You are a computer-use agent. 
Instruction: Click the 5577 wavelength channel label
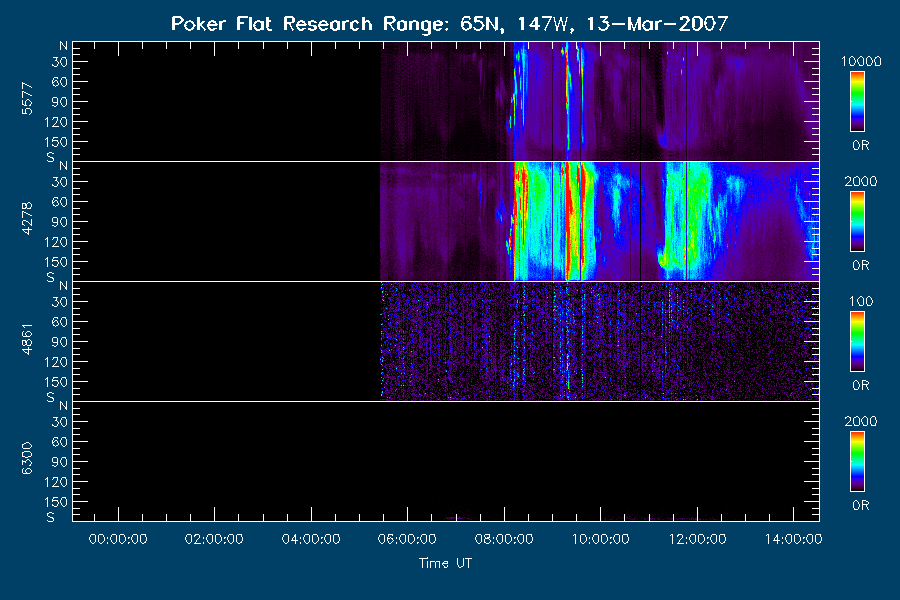click(27, 99)
